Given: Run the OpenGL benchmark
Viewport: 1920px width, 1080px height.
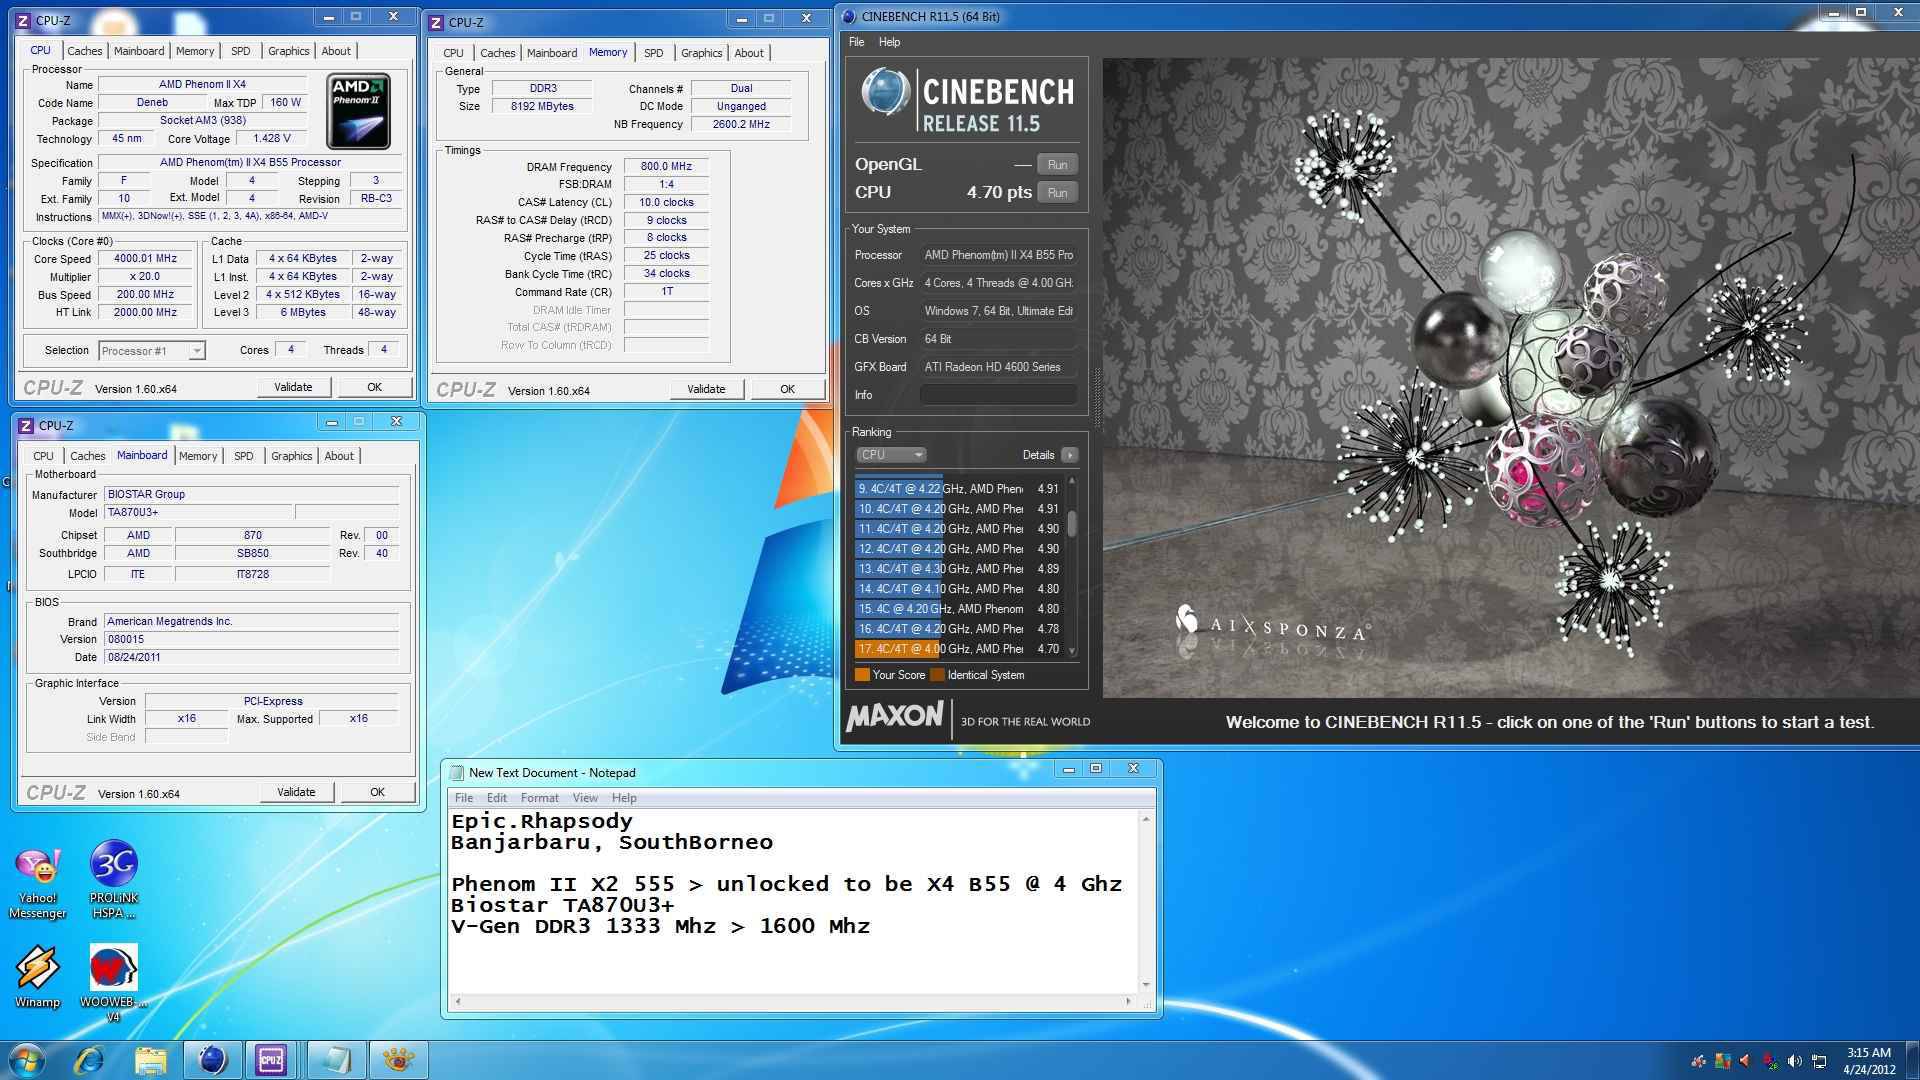Looking at the screenshot, I should 1057,165.
